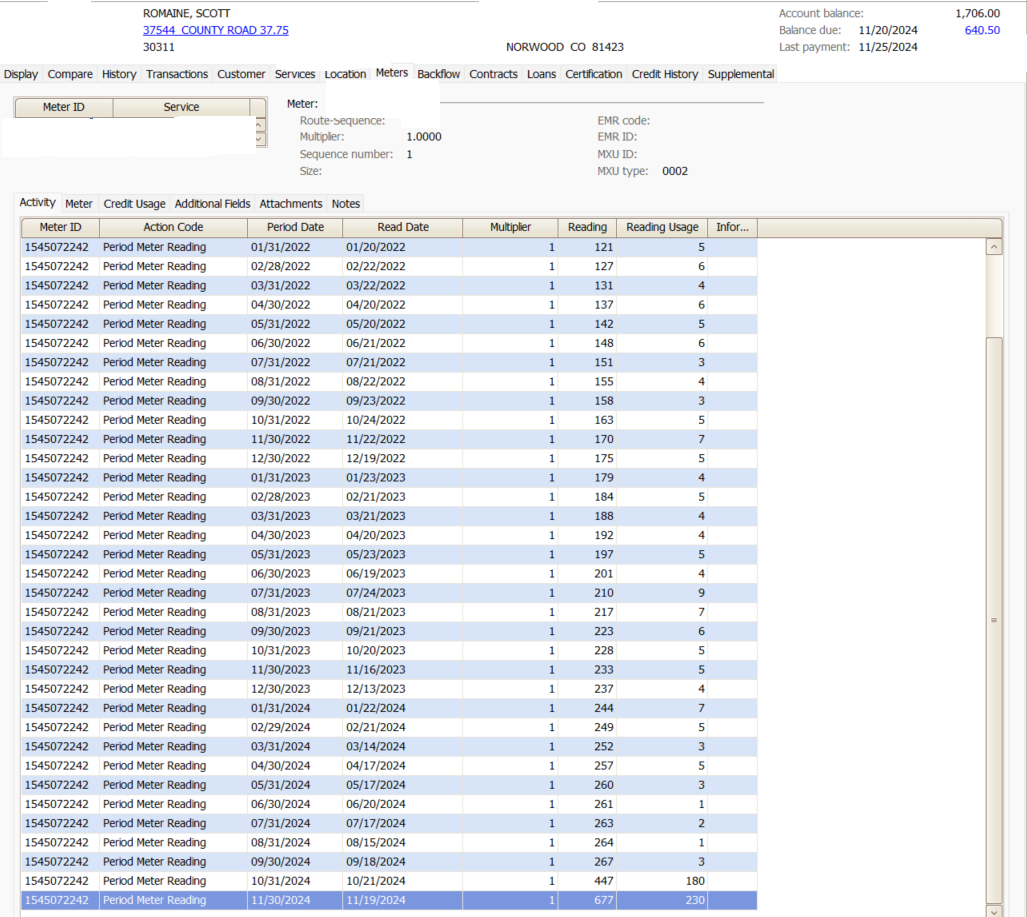Click the activity table vertical scrollbar thumb

pos(994,620)
